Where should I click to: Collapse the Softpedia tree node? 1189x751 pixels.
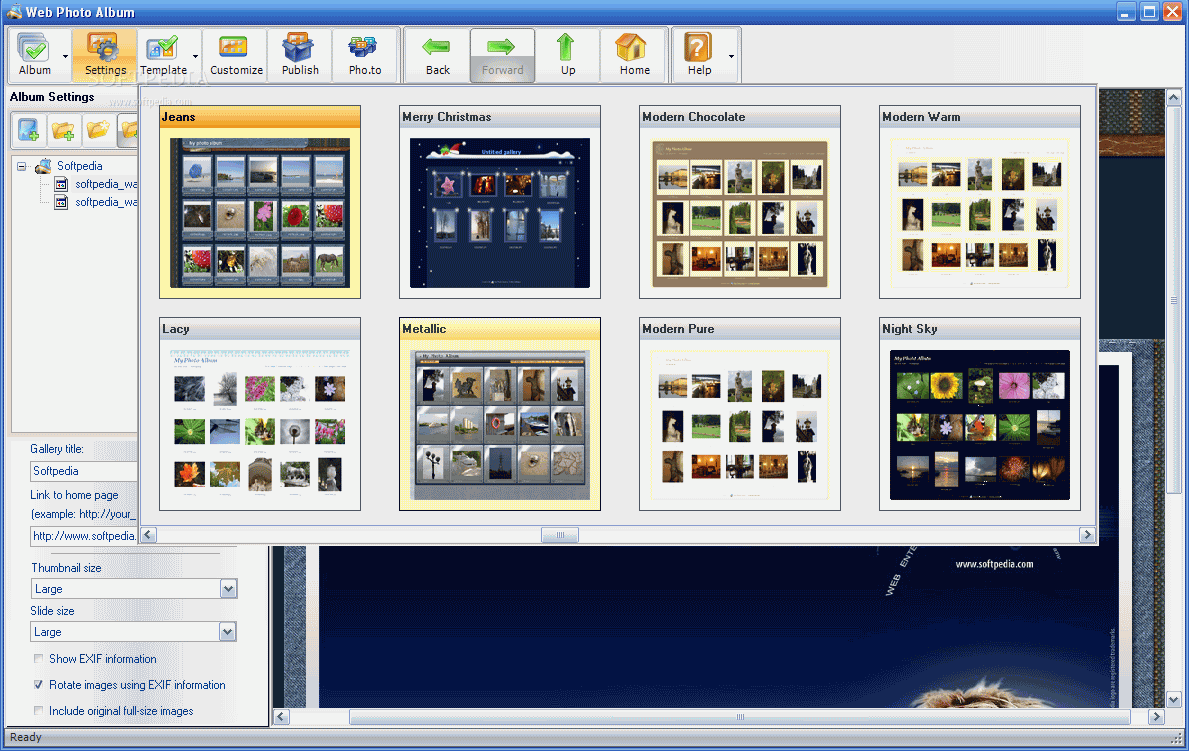[21, 166]
